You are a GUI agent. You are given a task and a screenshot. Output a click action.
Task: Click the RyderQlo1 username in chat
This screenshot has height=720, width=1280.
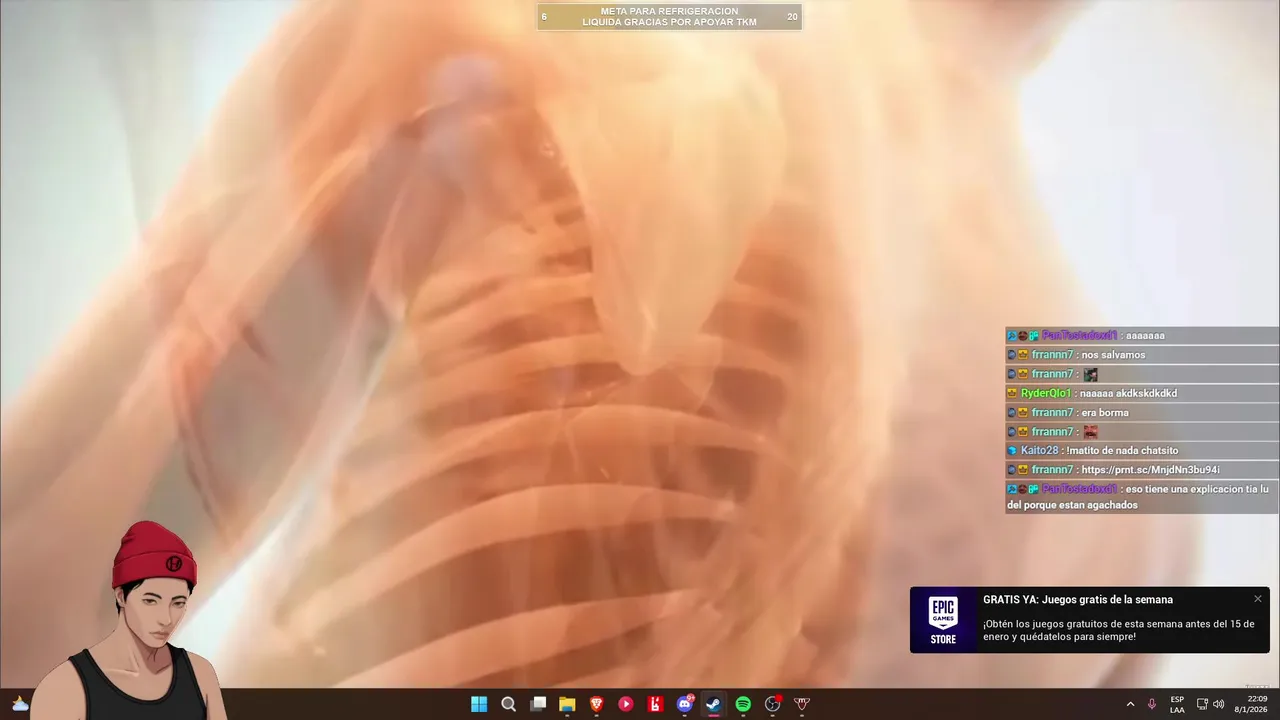click(x=1046, y=393)
